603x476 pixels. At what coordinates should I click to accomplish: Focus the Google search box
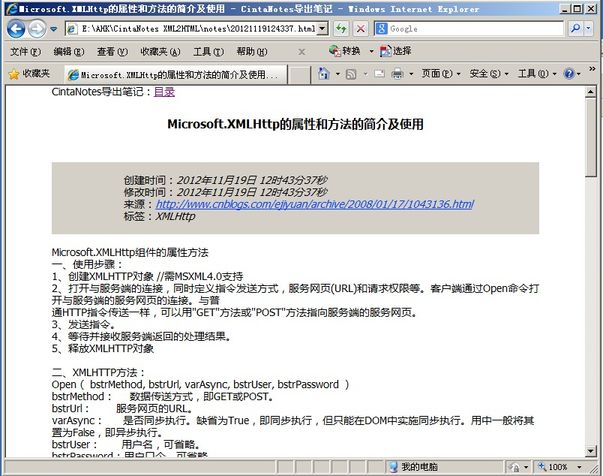click(x=475, y=29)
